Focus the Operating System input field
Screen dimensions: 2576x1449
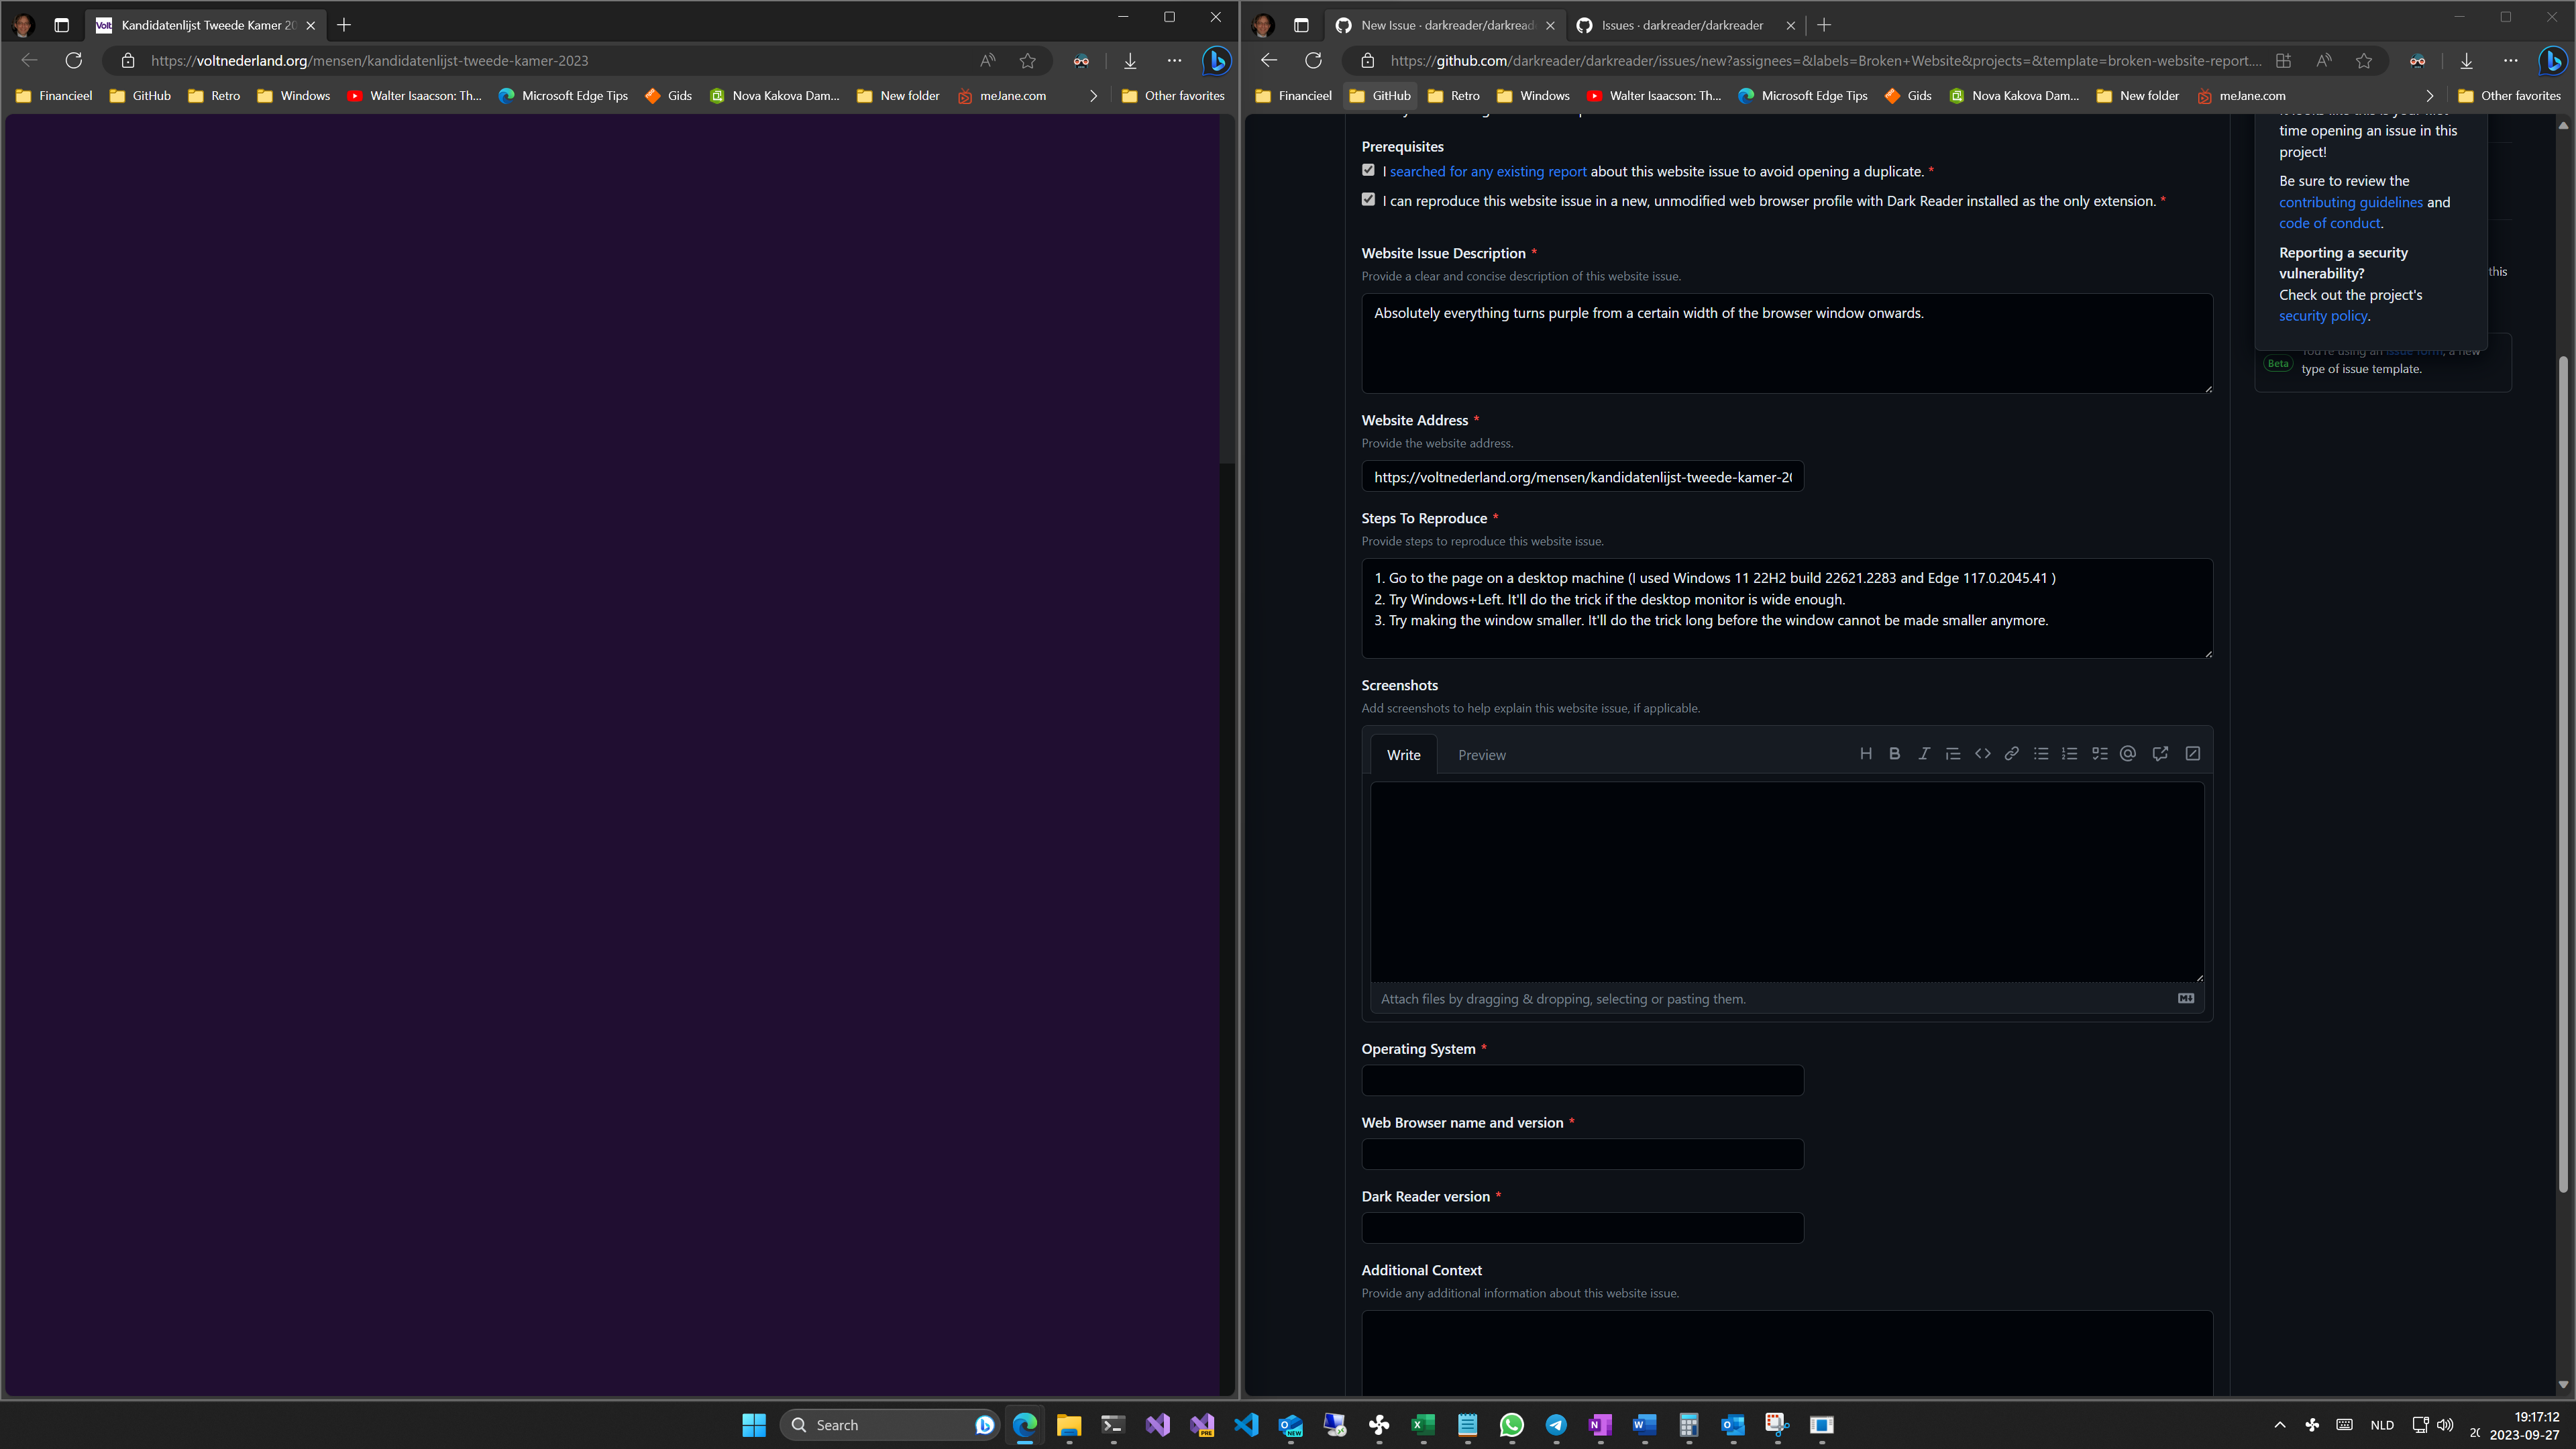coord(1582,1080)
